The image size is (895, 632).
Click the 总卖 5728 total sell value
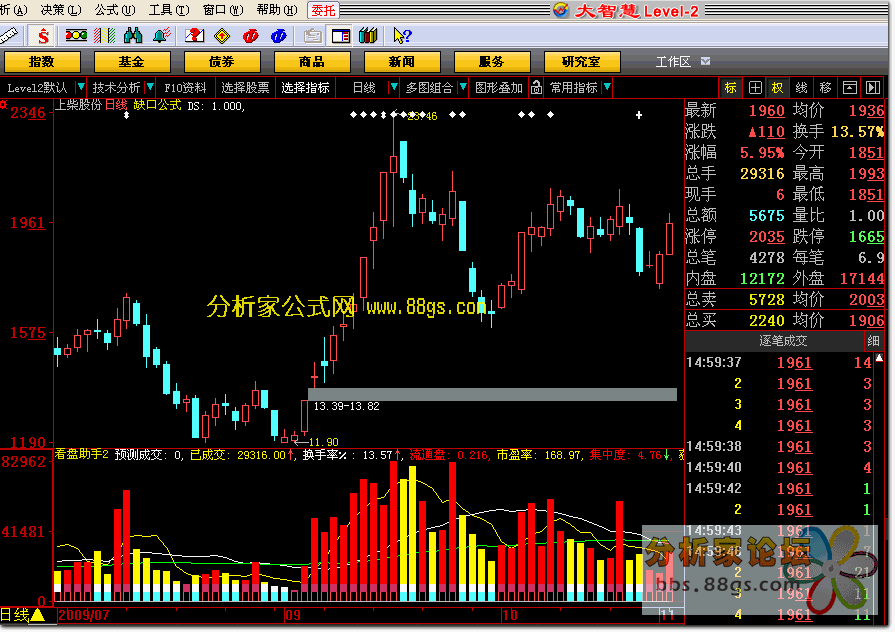click(767, 299)
